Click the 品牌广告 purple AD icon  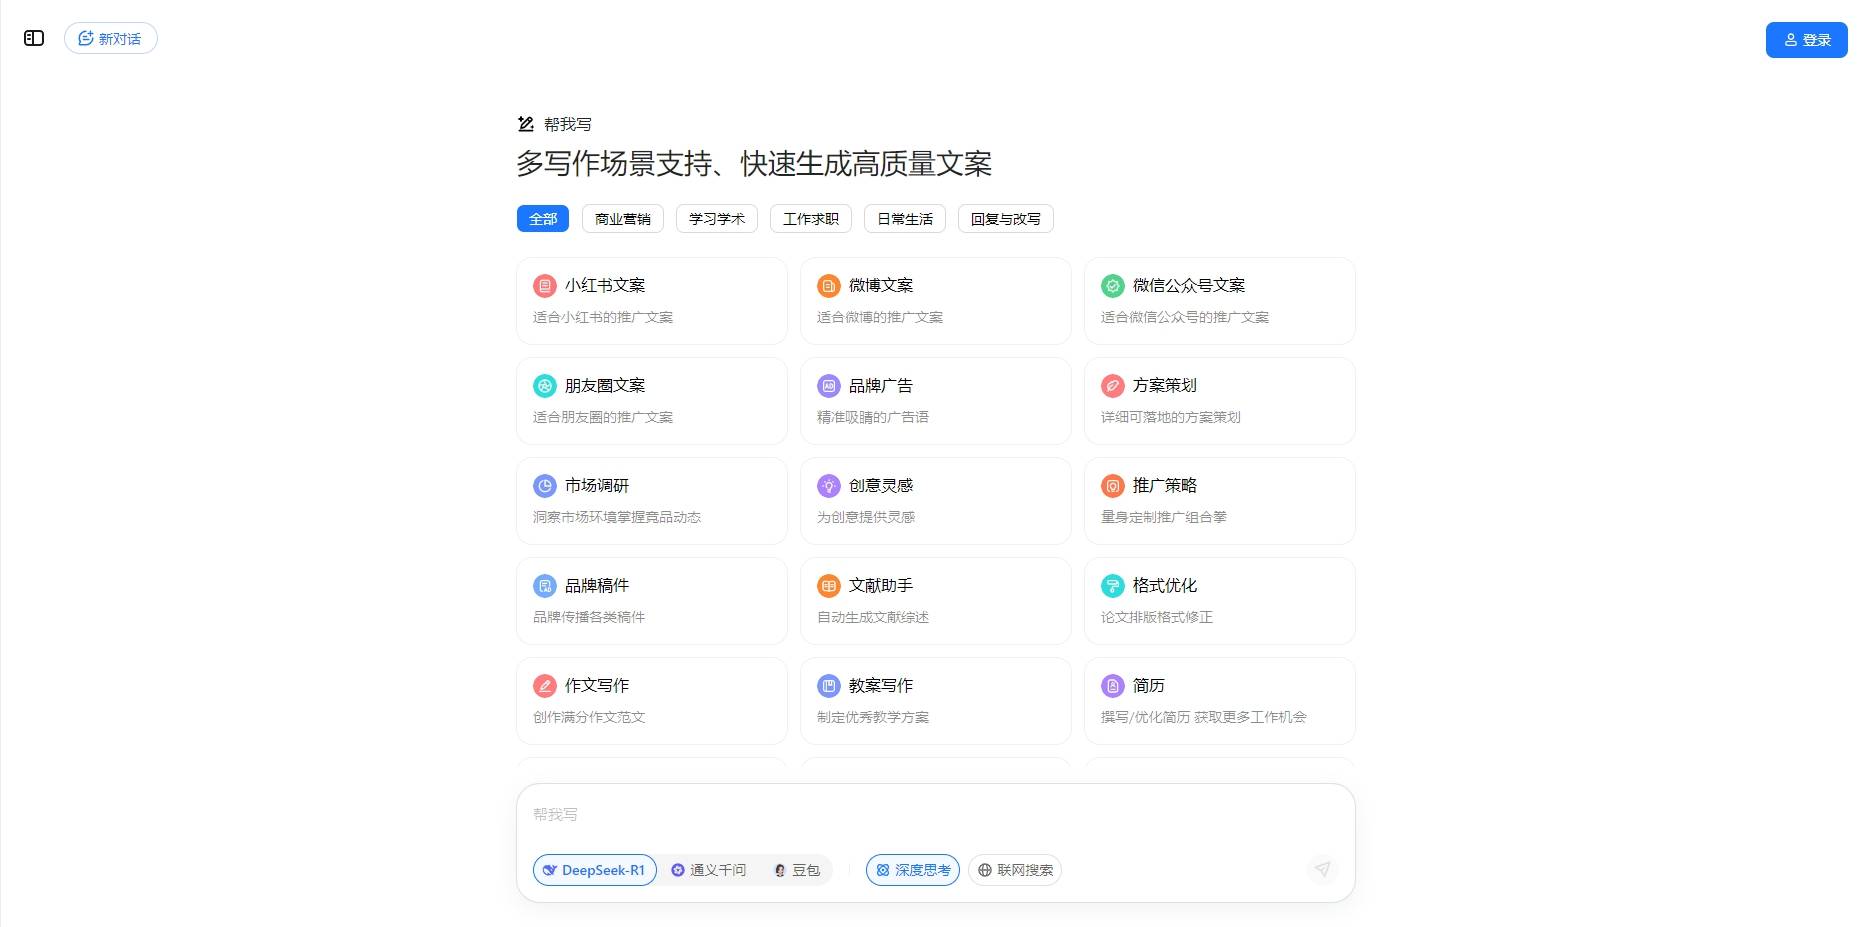pyautogui.click(x=829, y=386)
